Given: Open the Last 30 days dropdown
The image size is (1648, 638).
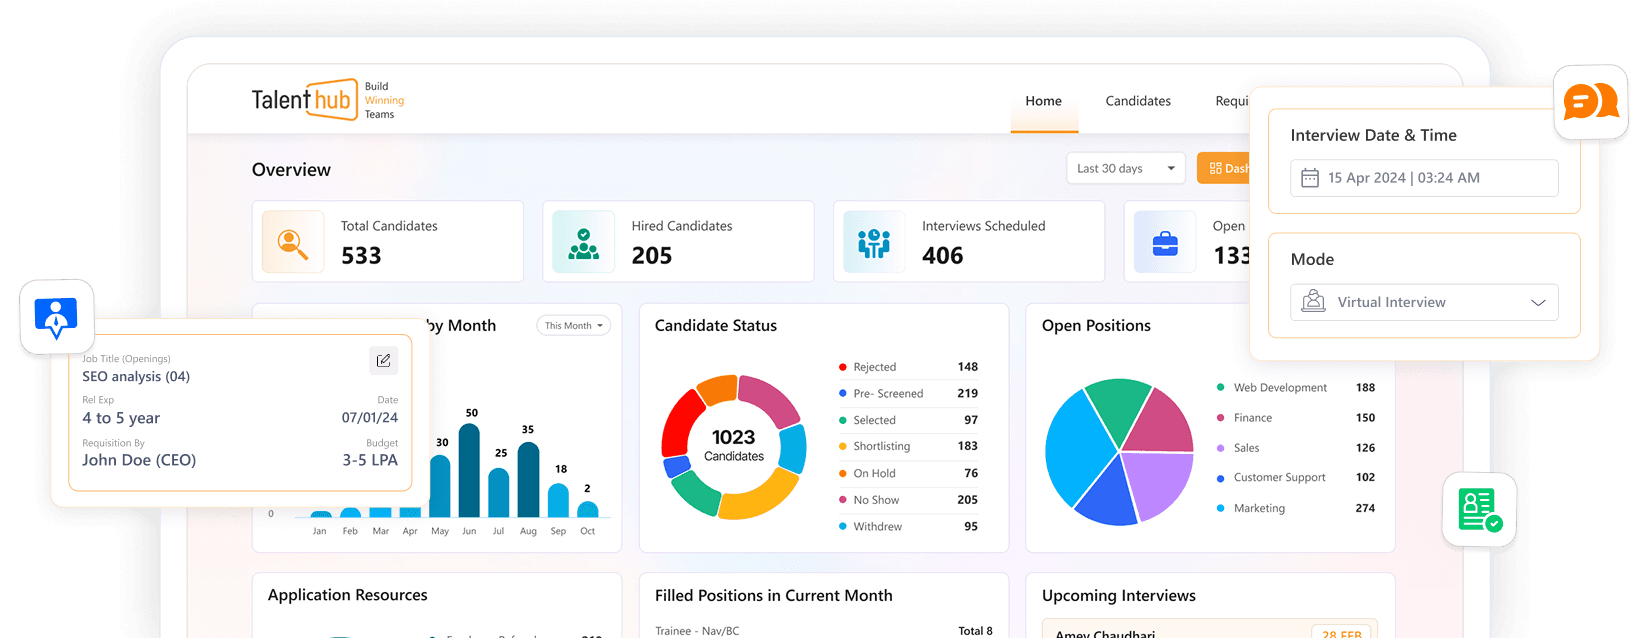Looking at the screenshot, I should (1125, 168).
